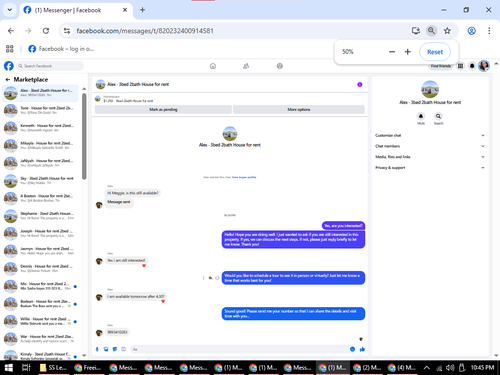Open a new browser tab
The width and height of the screenshot is (500, 375).
point(142,10)
